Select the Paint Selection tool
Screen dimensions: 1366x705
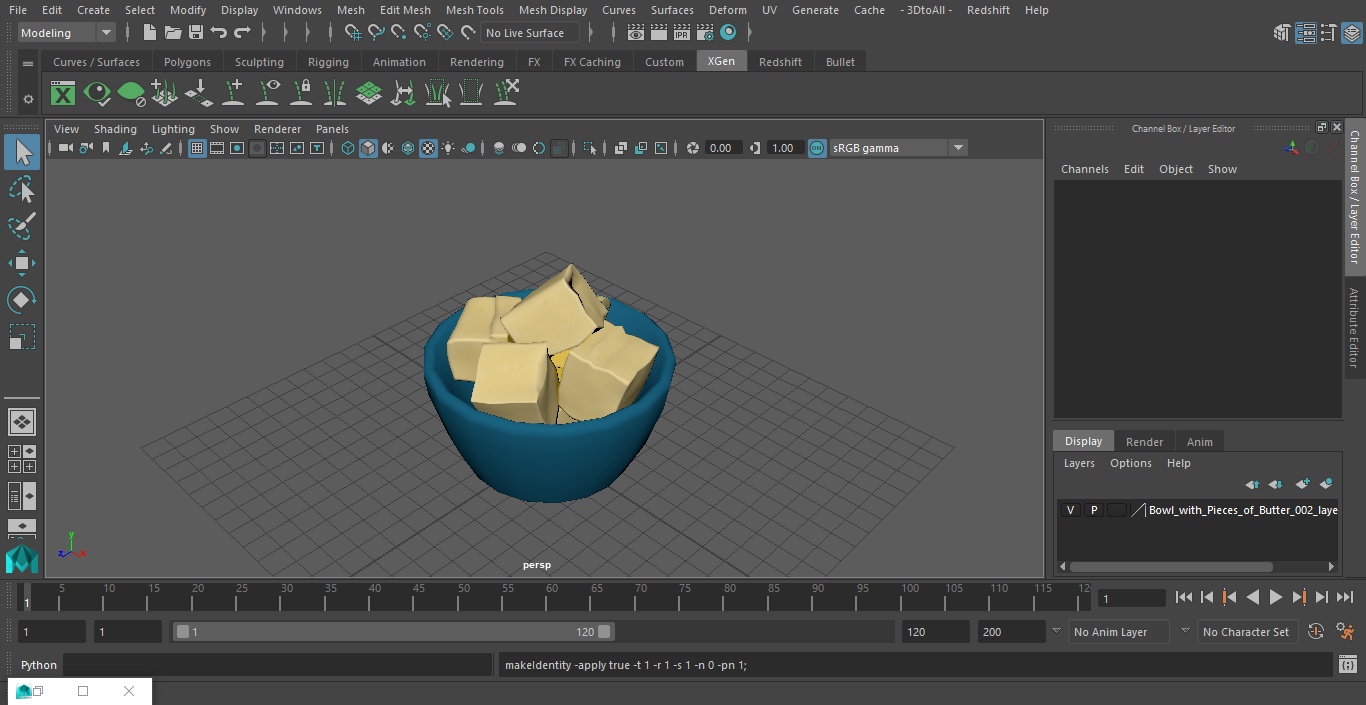point(22,226)
